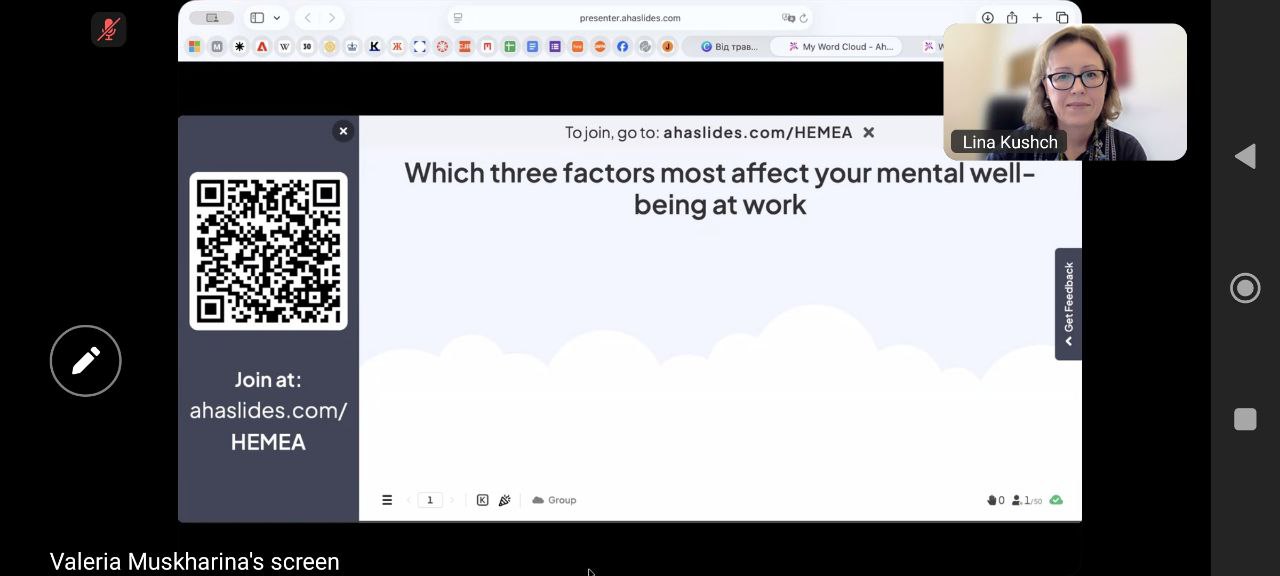Screen dimensions: 1280x576
Task: Open the keyboard shortcuts K icon
Action: pyautogui.click(x=482, y=500)
